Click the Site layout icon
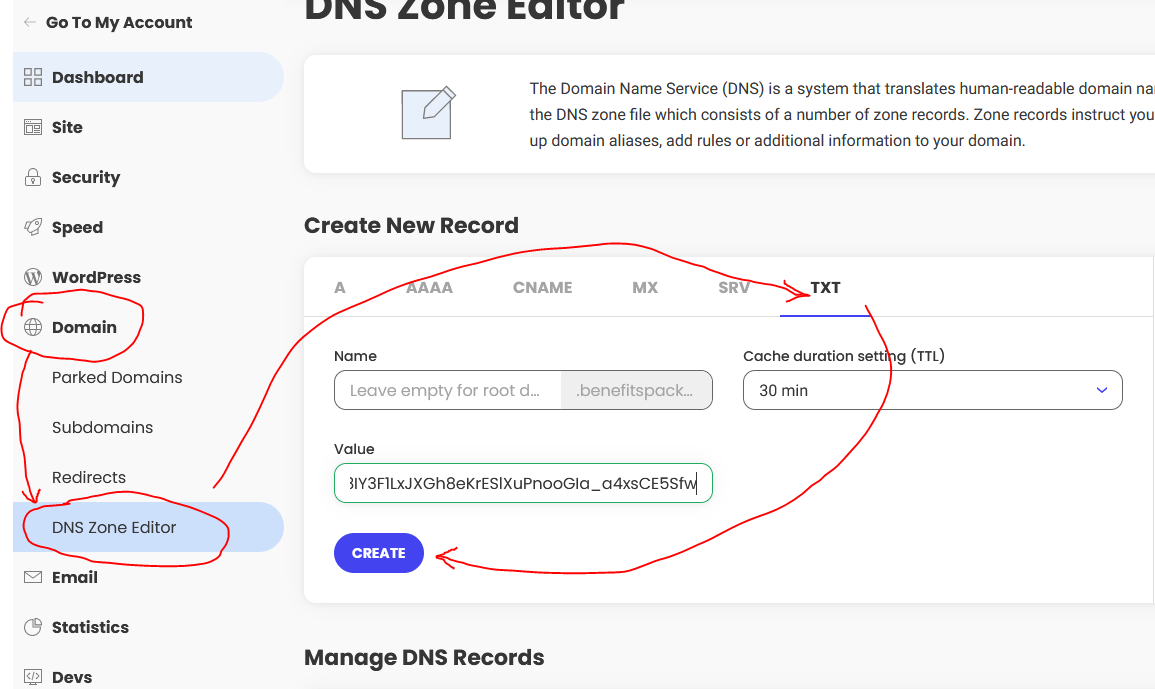Viewport: 1155px width, 689px height. coord(33,127)
